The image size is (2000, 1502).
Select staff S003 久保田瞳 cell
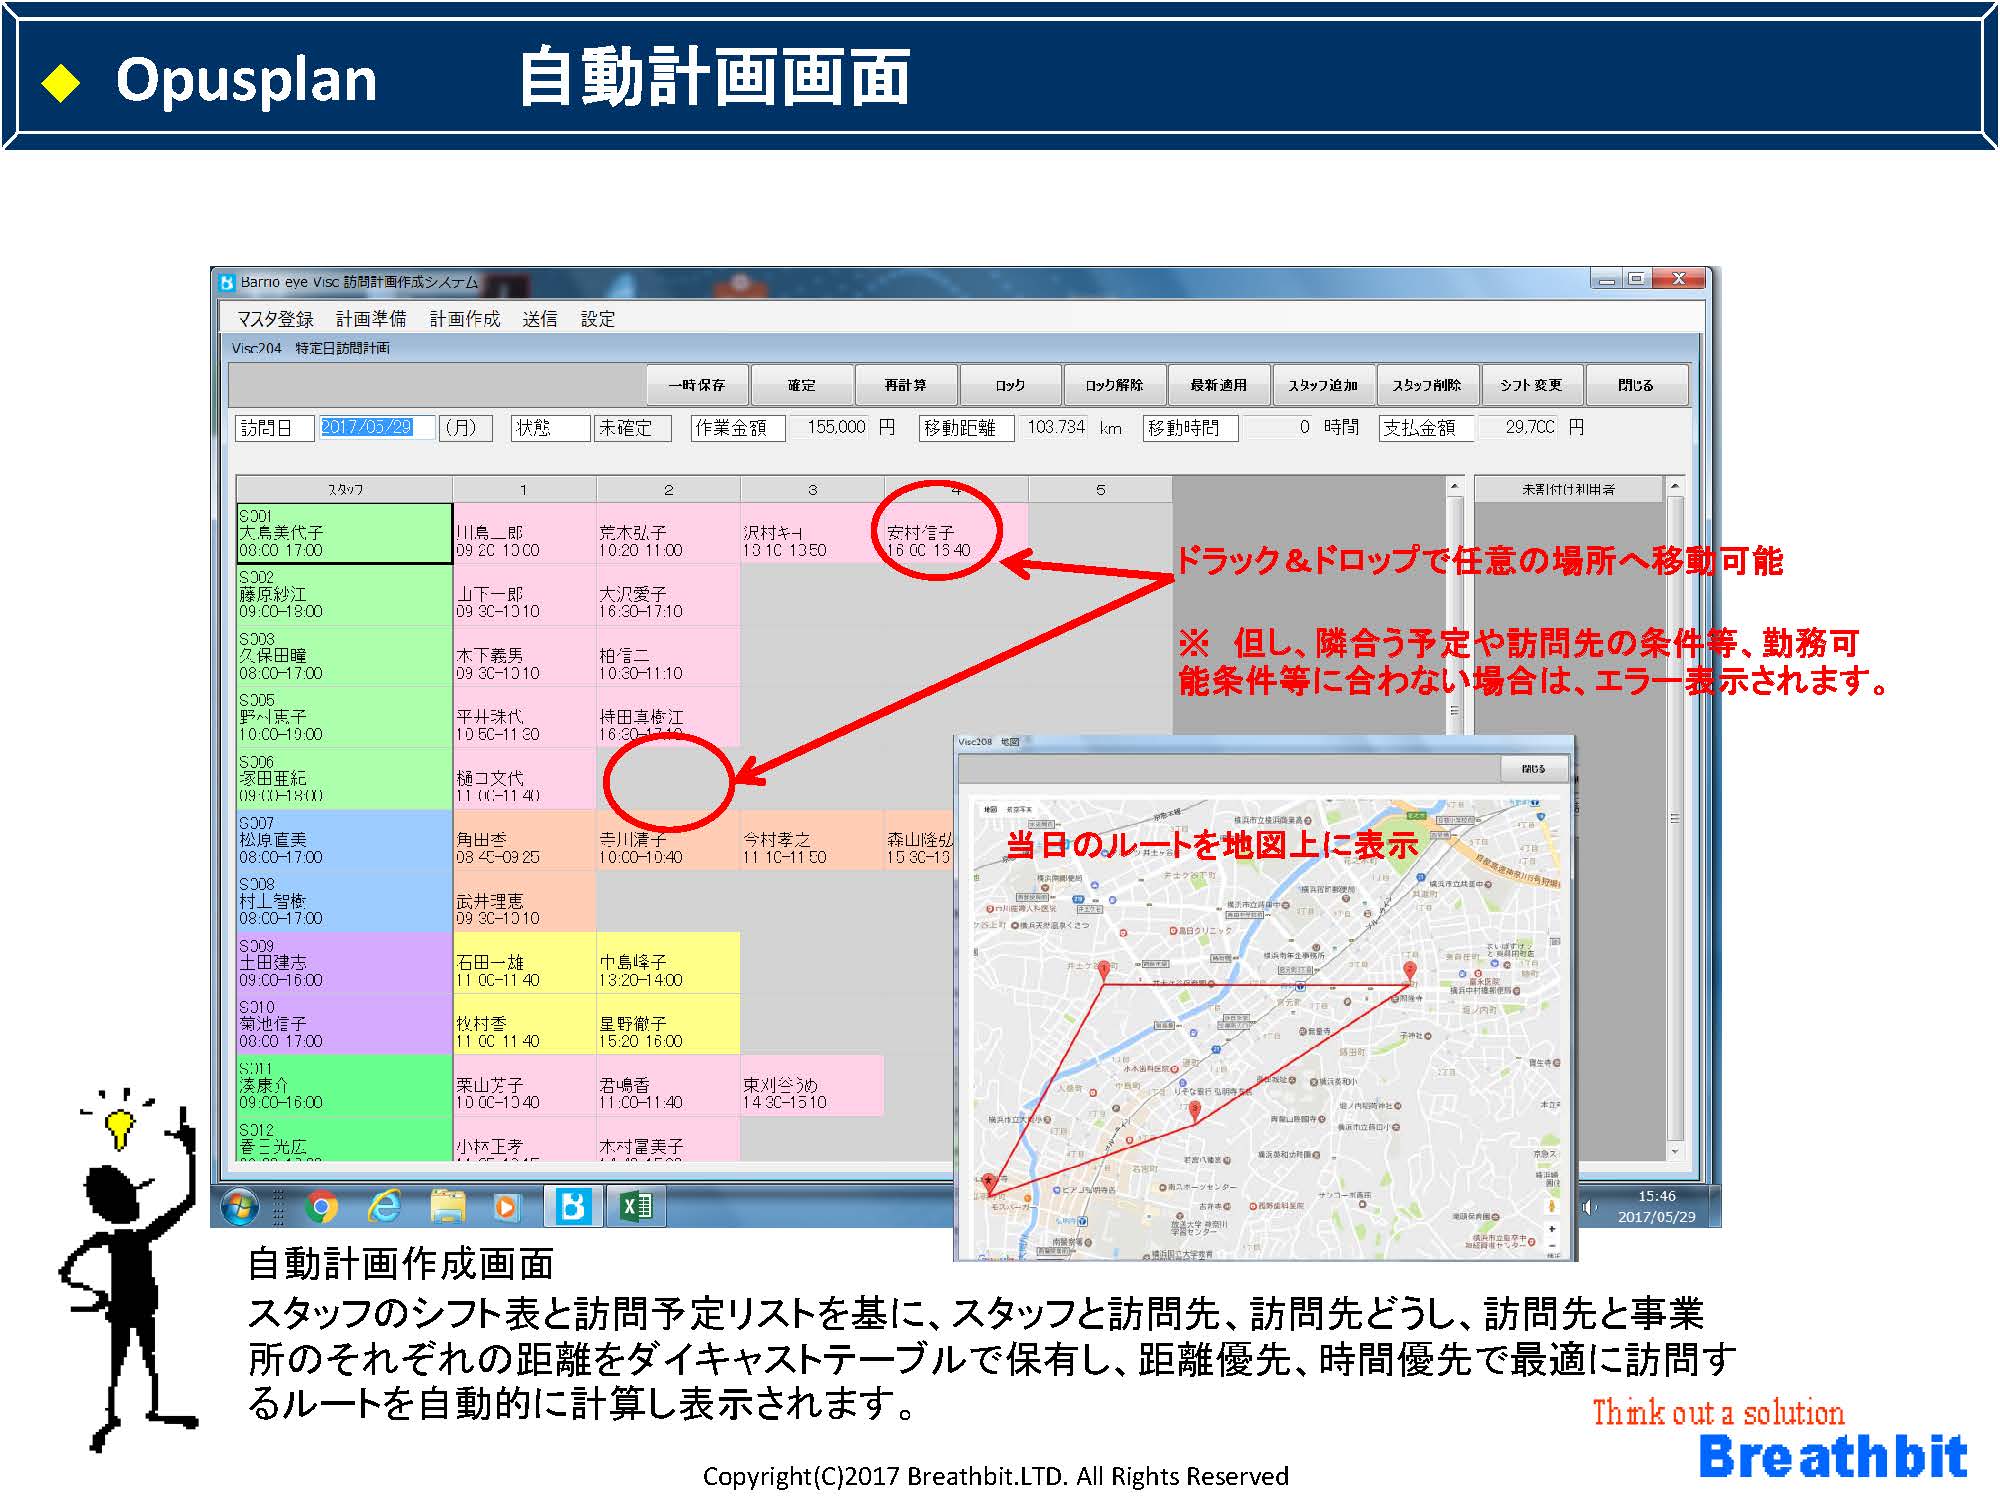tap(344, 656)
